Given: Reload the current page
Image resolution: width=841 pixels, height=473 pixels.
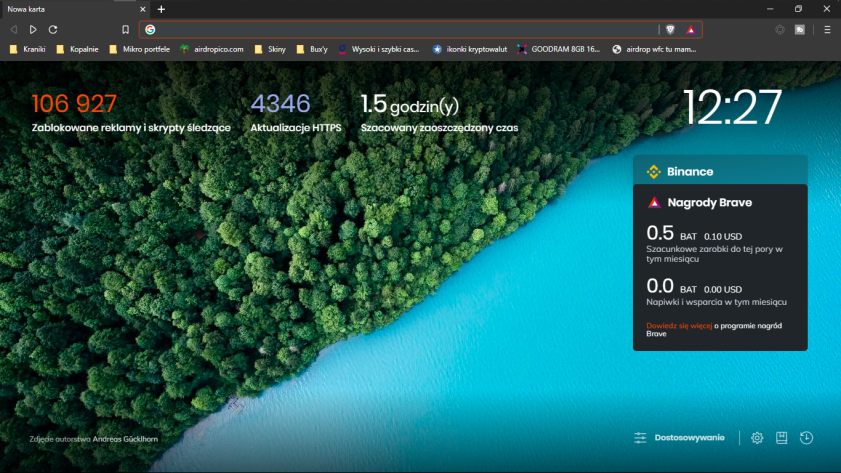Looking at the screenshot, I should tap(53, 29).
